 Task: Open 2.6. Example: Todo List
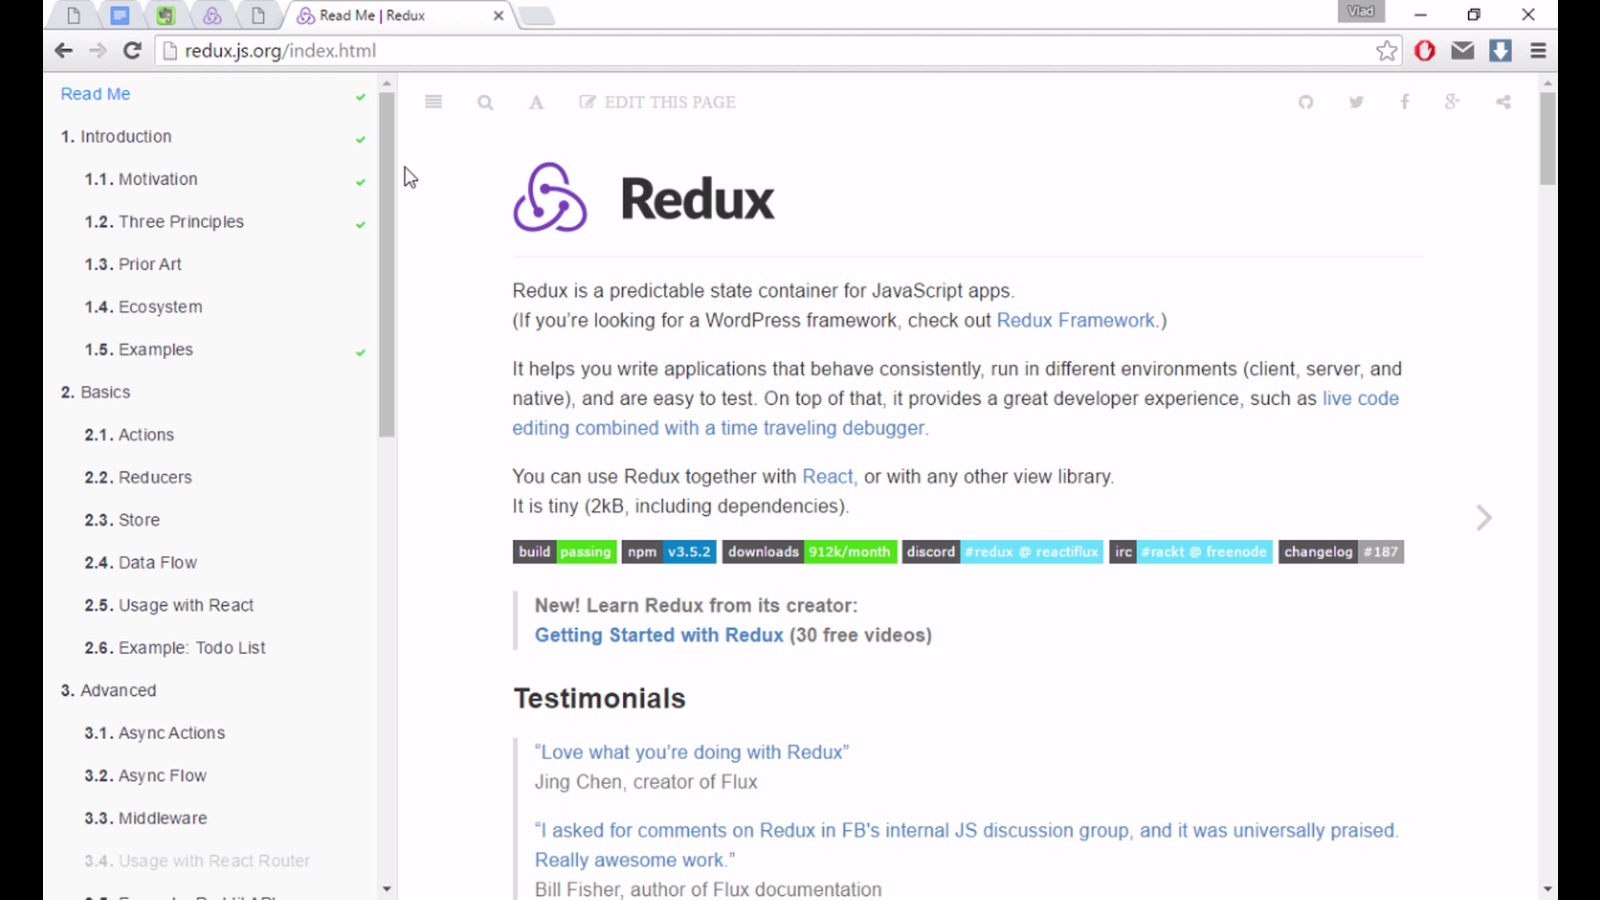tap(175, 648)
